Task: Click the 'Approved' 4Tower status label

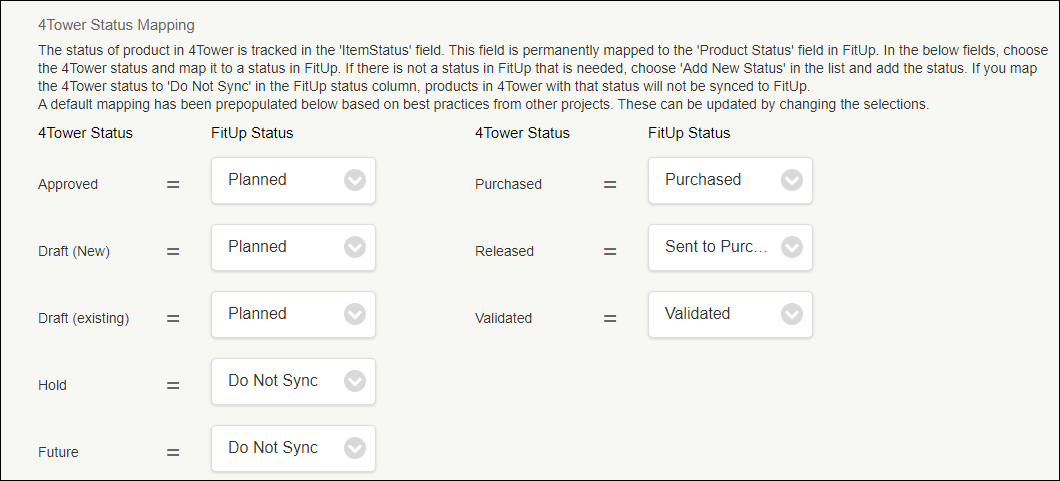Action: point(69,184)
